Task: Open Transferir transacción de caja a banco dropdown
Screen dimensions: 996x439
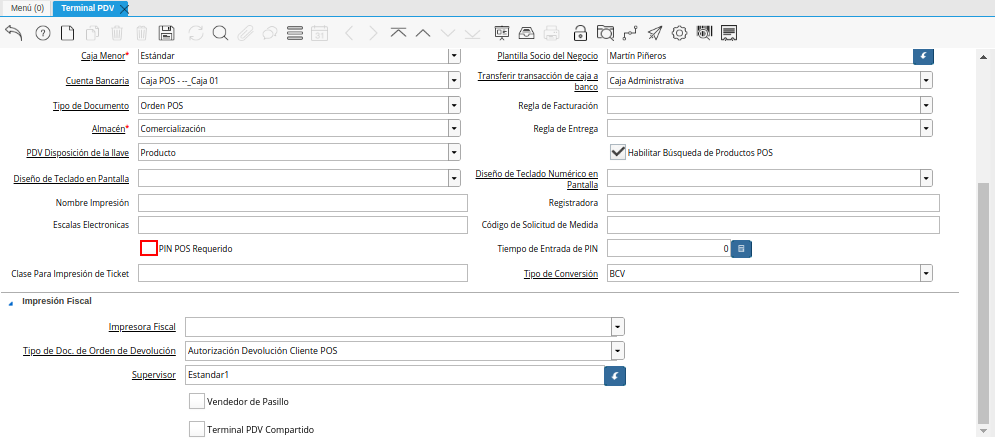Action: [x=927, y=81]
